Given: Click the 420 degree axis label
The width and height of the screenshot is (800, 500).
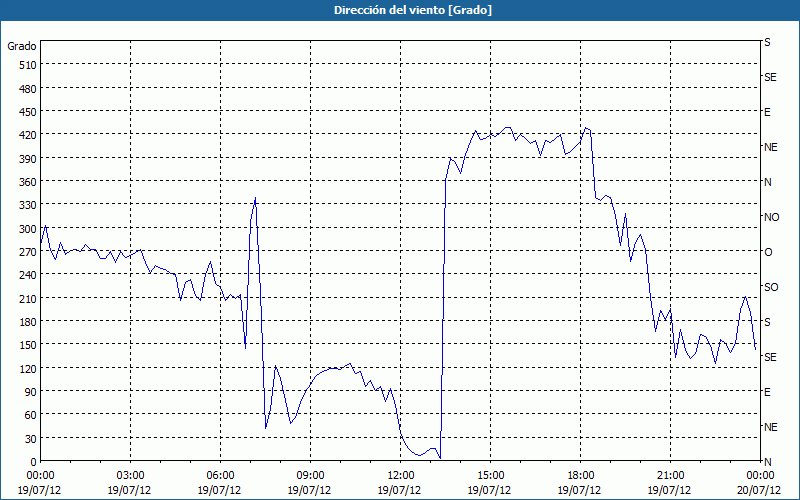Looking at the screenshot, I should [x=28, y=135].
